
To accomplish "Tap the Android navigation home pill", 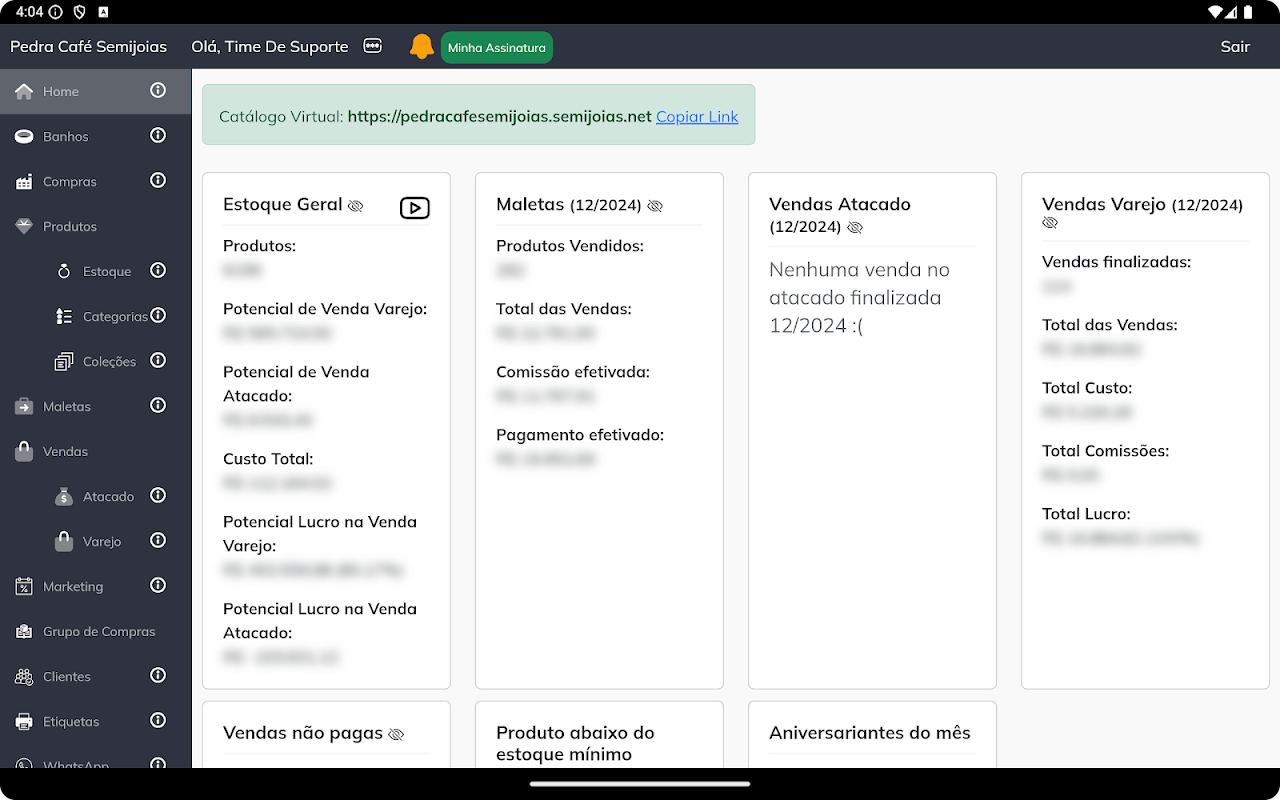I will click(x=640, y=784).
